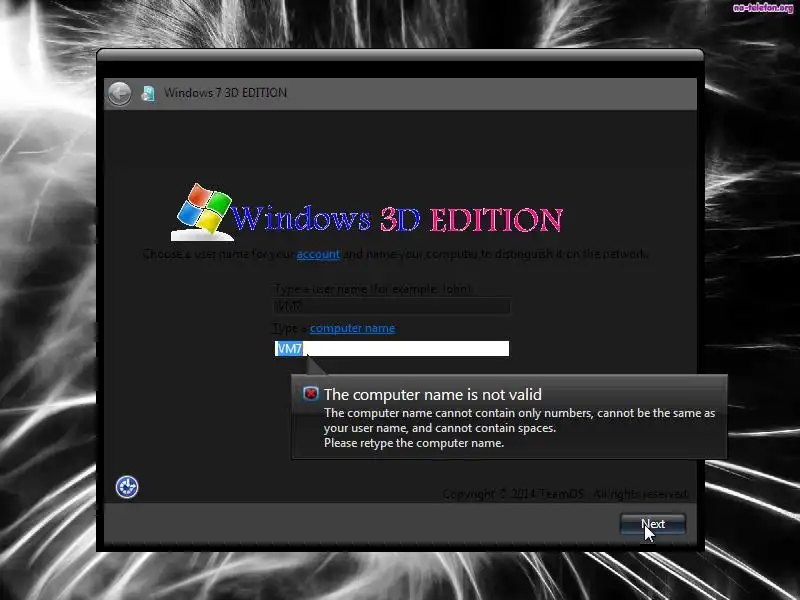Click the user name input field
Viewport: 800px width, 600px height.
392,307
